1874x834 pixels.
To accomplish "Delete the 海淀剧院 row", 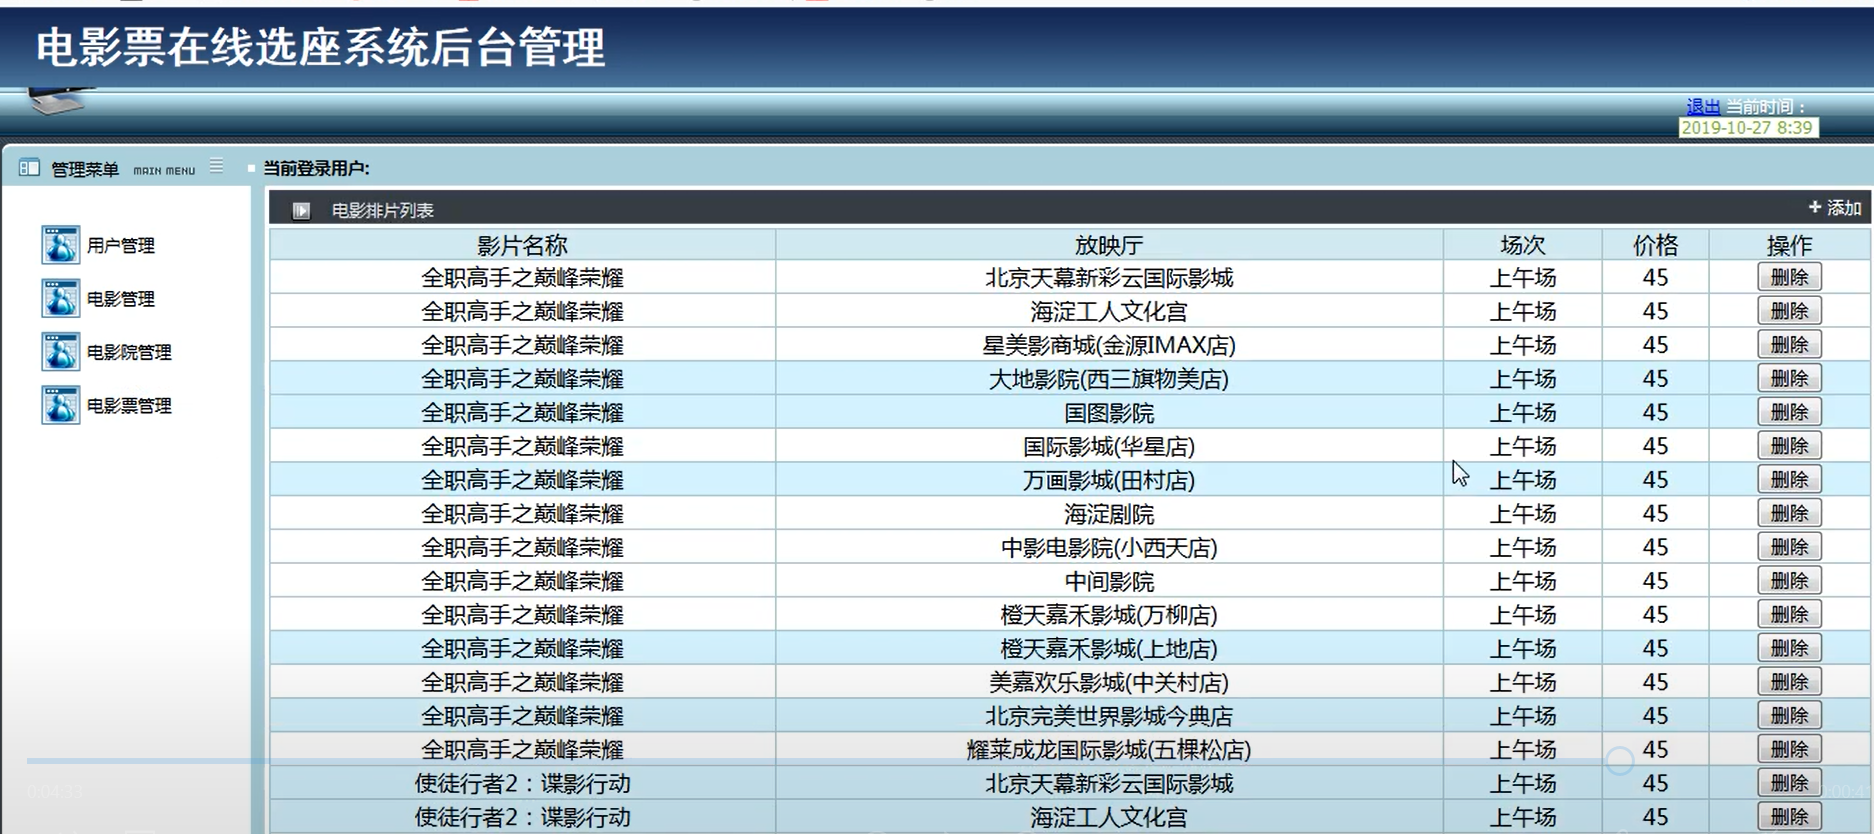I will [1789, 514].
